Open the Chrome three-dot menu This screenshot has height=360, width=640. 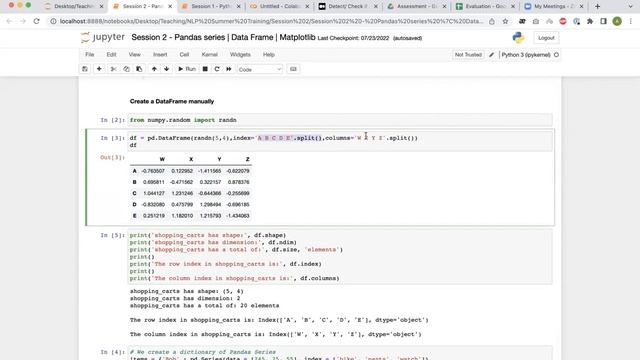point(631,21)
